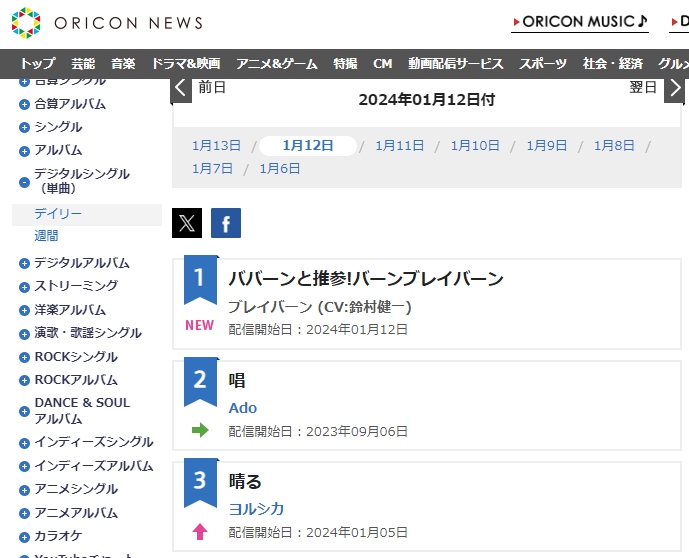Image resolution: width=689 pixels, height=558 pixels.
Task: Open the カラオケ category label
Action: coord(58,536)
